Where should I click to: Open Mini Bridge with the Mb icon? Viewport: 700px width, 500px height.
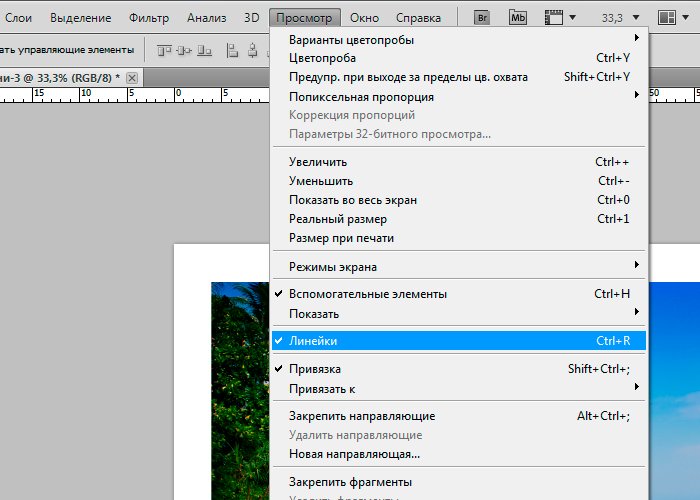(517, 18)
